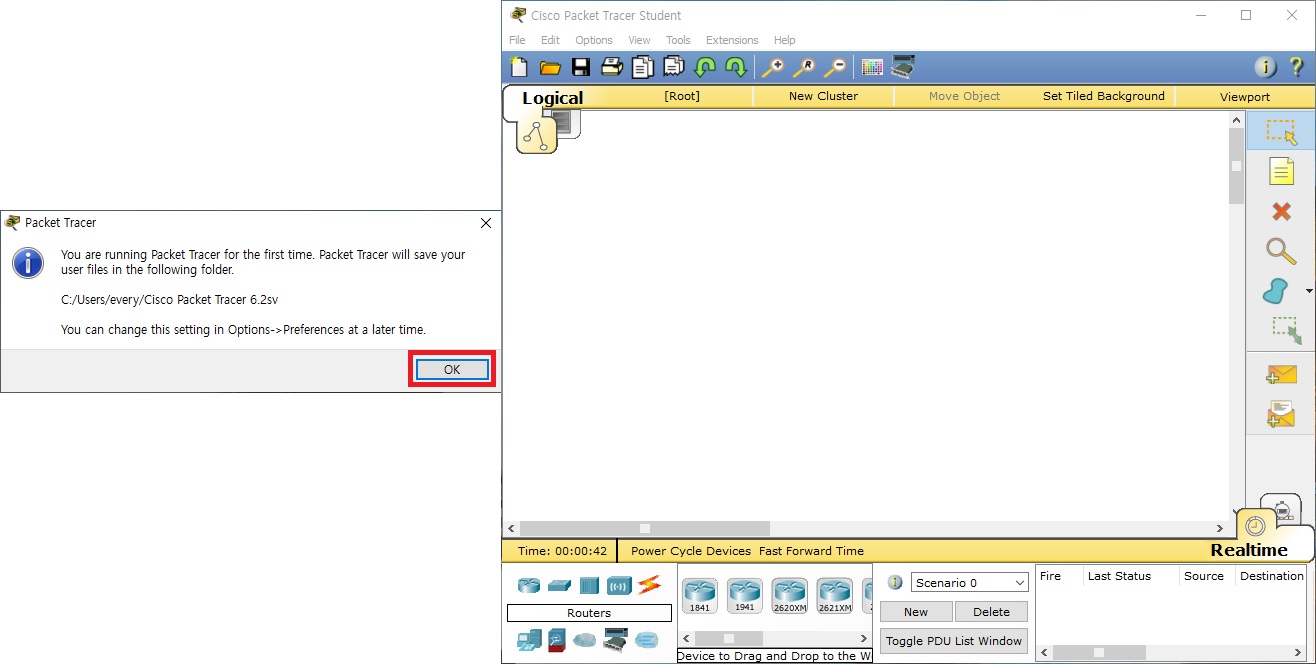Click the Print icon in toolbar
Image resolution: width=1316 pixels, height=664 pixels.
click(x=612, y=67)
